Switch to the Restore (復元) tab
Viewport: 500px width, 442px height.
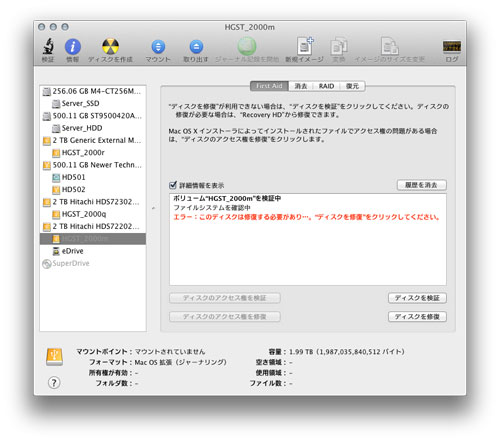coord(352,86)
